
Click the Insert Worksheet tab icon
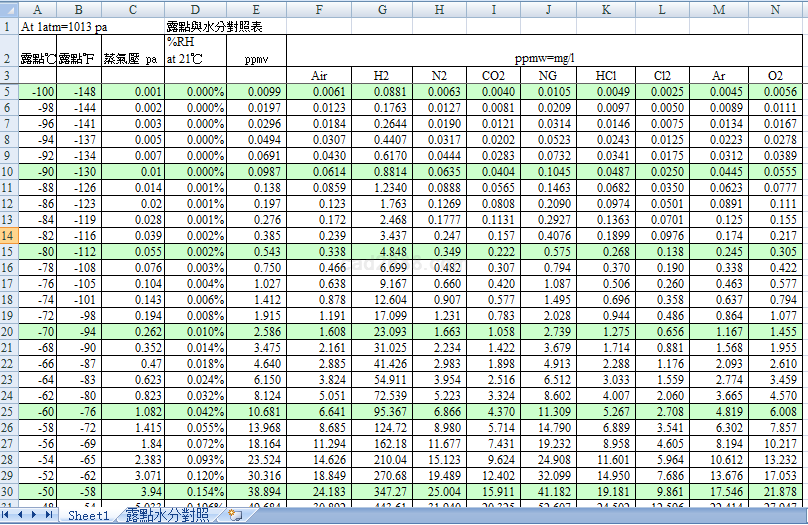pos(233,516)
